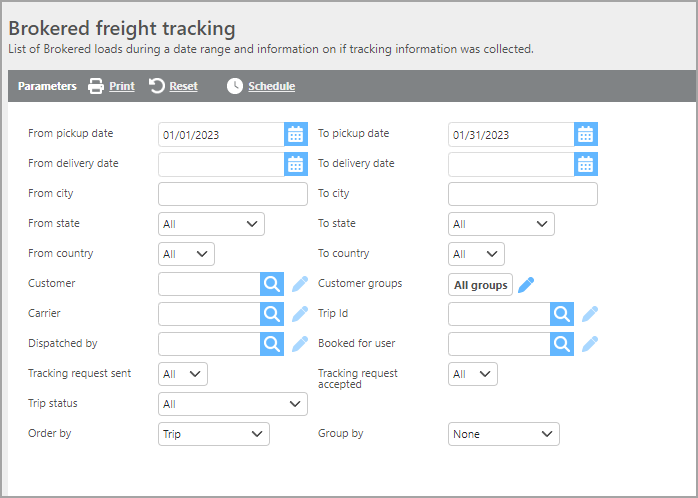This screenshot has height=498, width=698.
Task: Click the Carrier search magnifier icon
Action: coord(271,314)
